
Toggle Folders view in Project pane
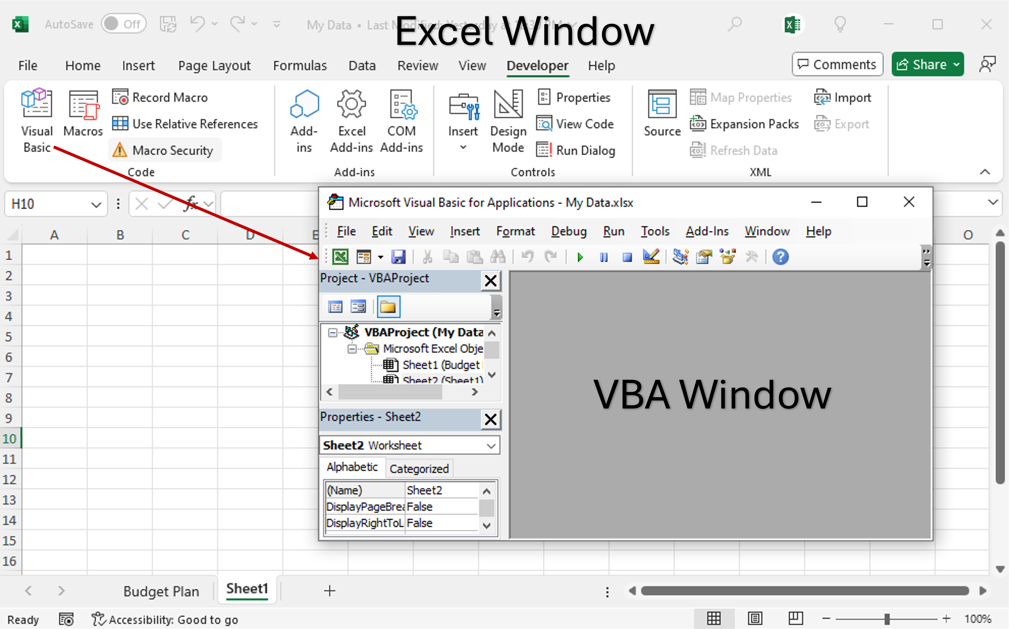[388, 306]
